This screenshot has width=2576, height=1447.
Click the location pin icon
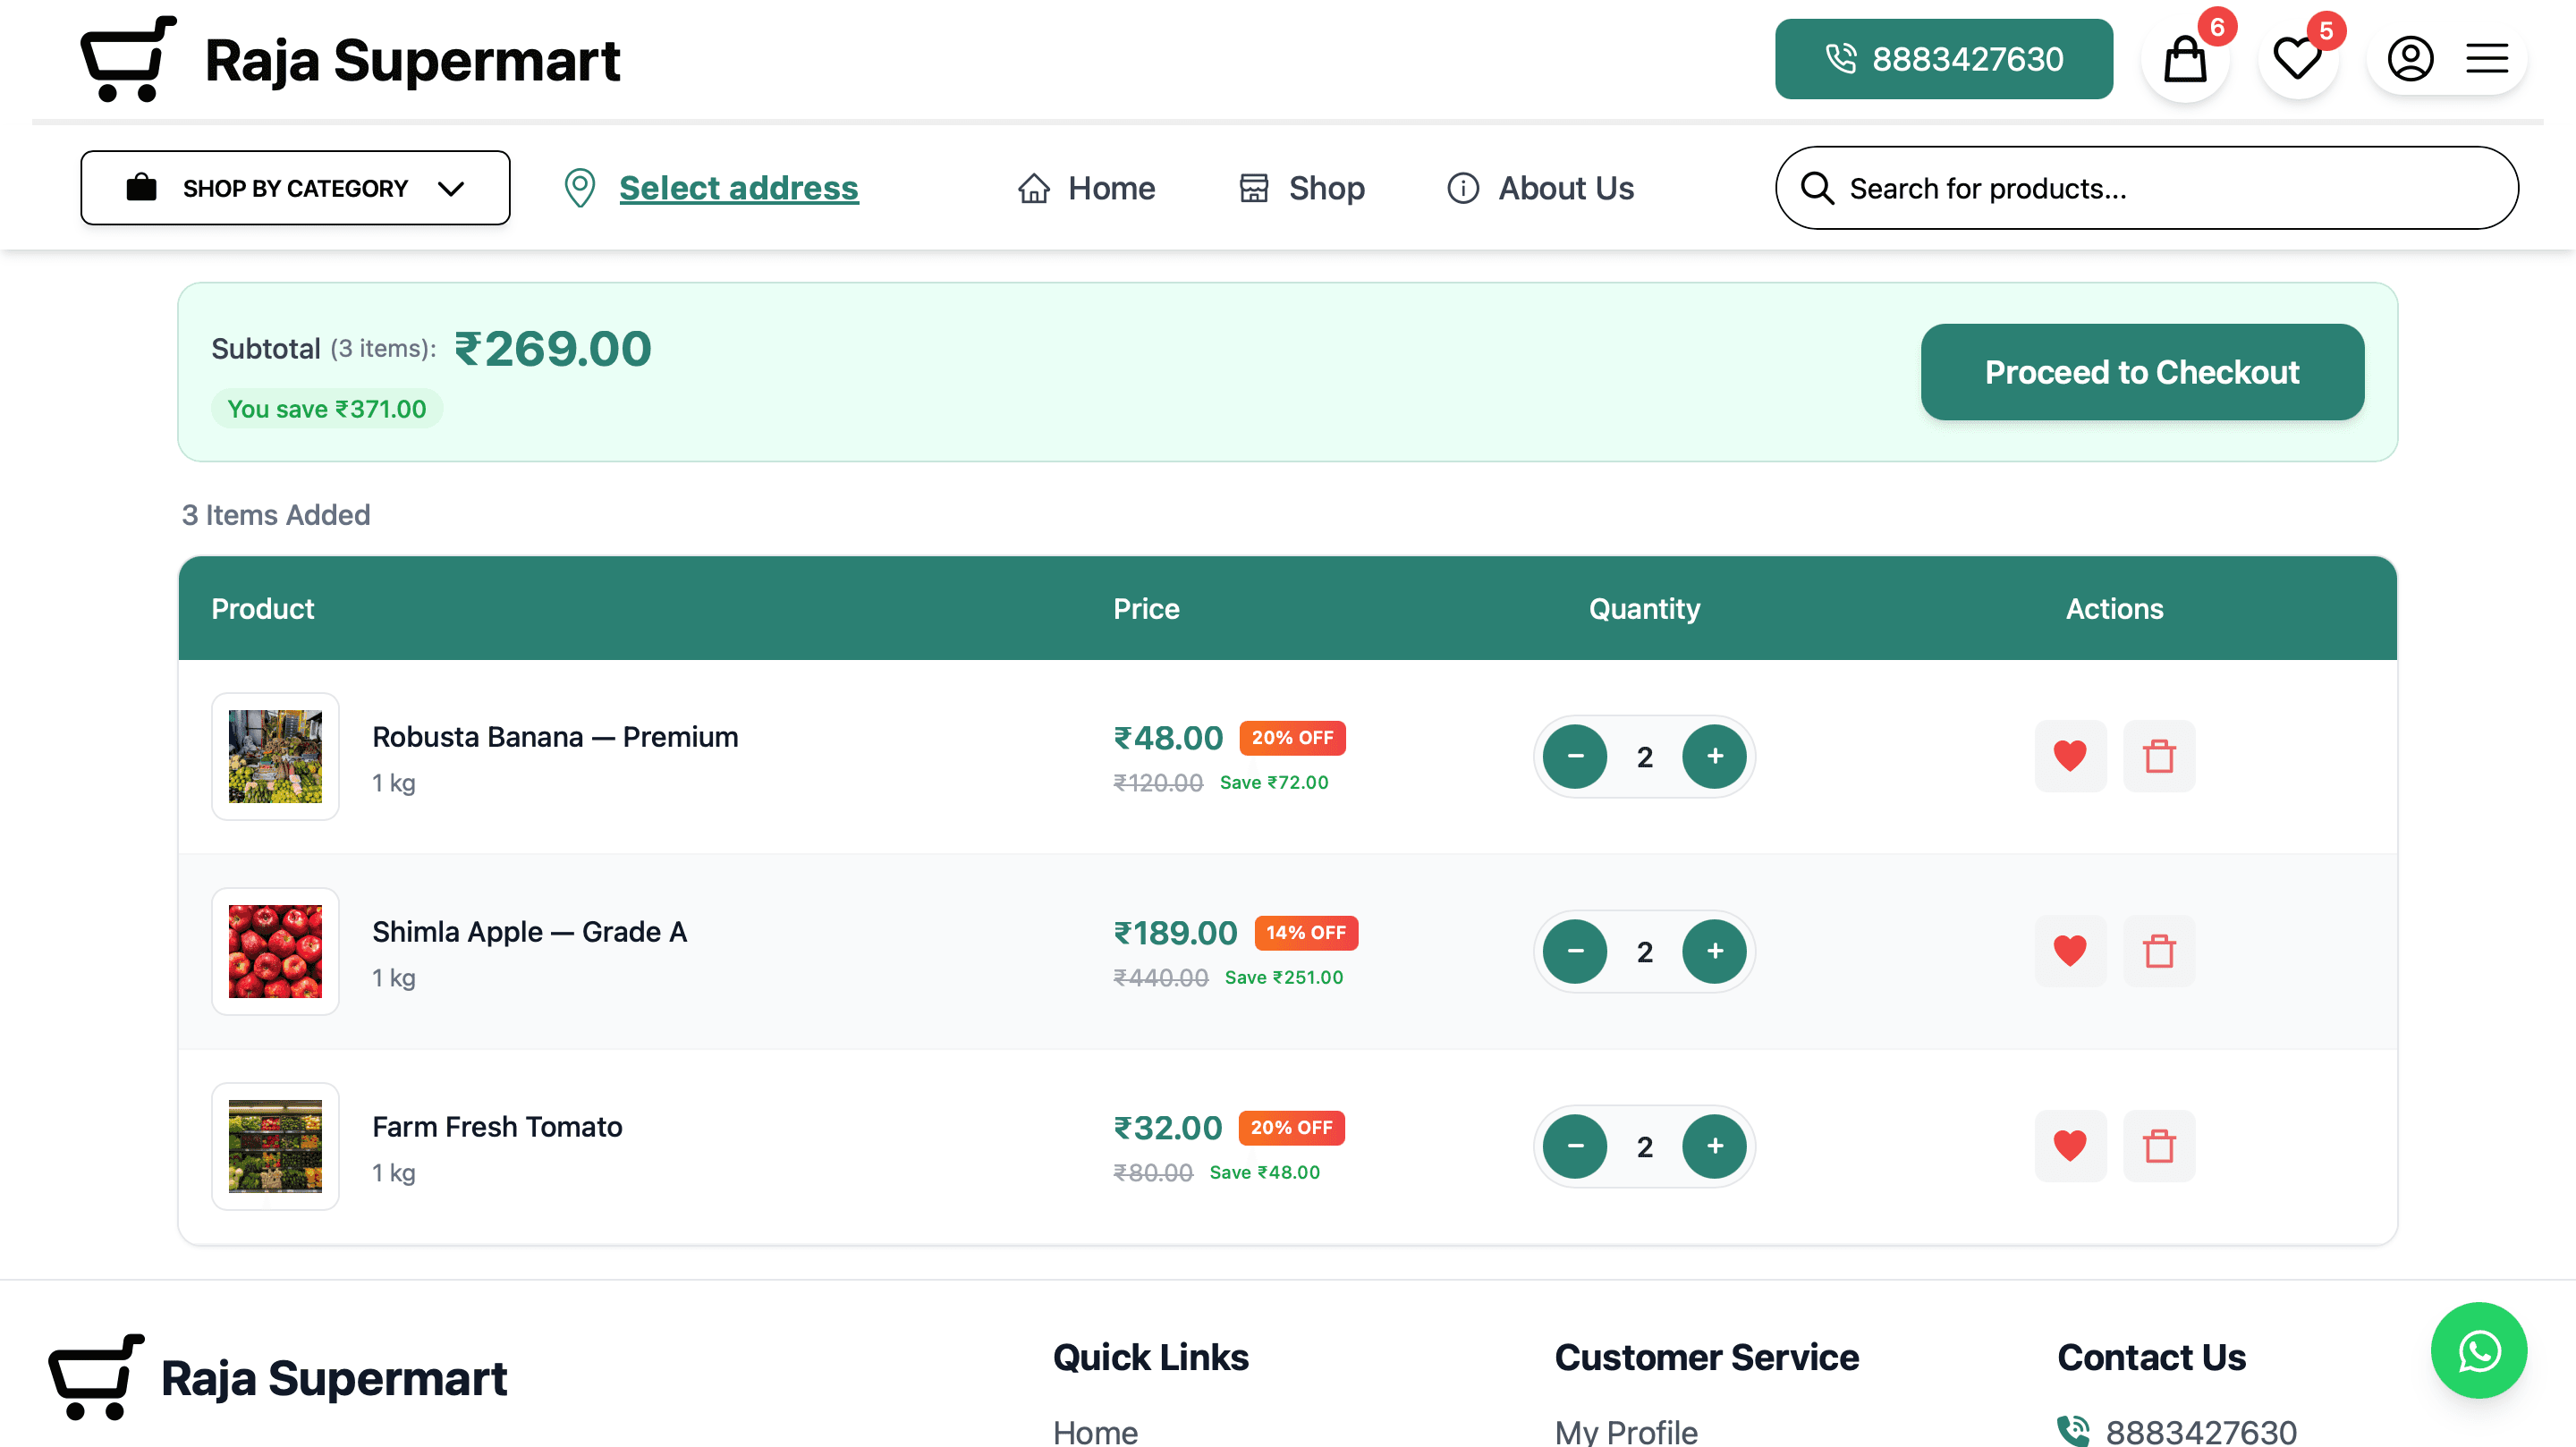click(x=580, y=188)
